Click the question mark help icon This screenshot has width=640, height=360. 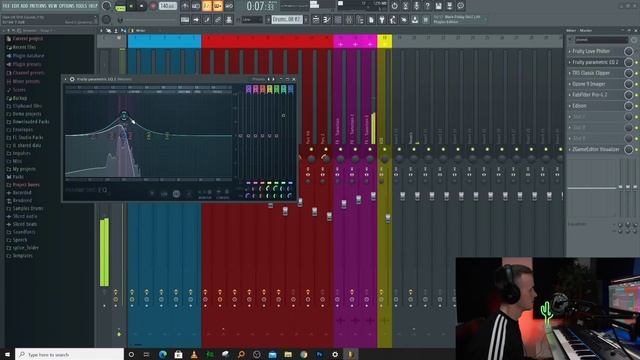click(x=427, y=6)
